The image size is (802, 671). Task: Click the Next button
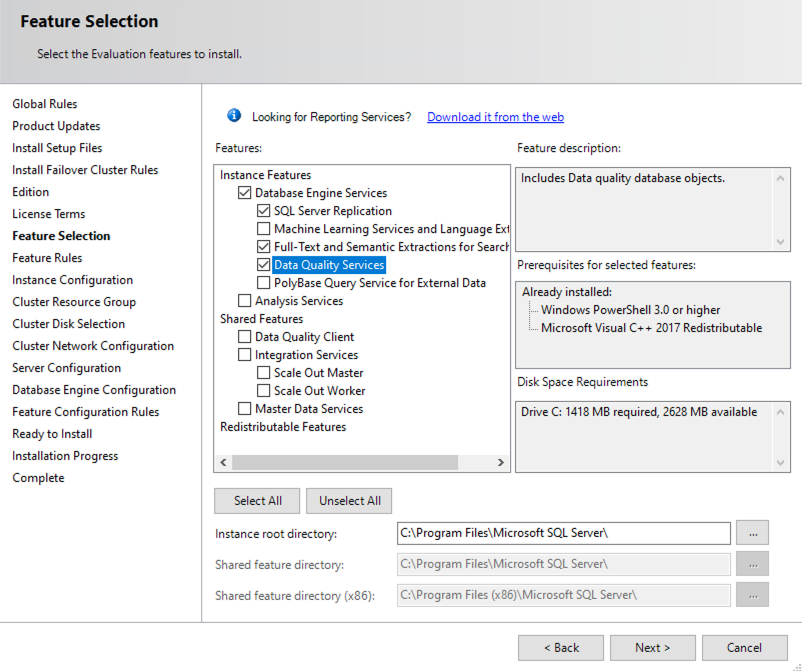pyautogui.click(x=653, y=648)
